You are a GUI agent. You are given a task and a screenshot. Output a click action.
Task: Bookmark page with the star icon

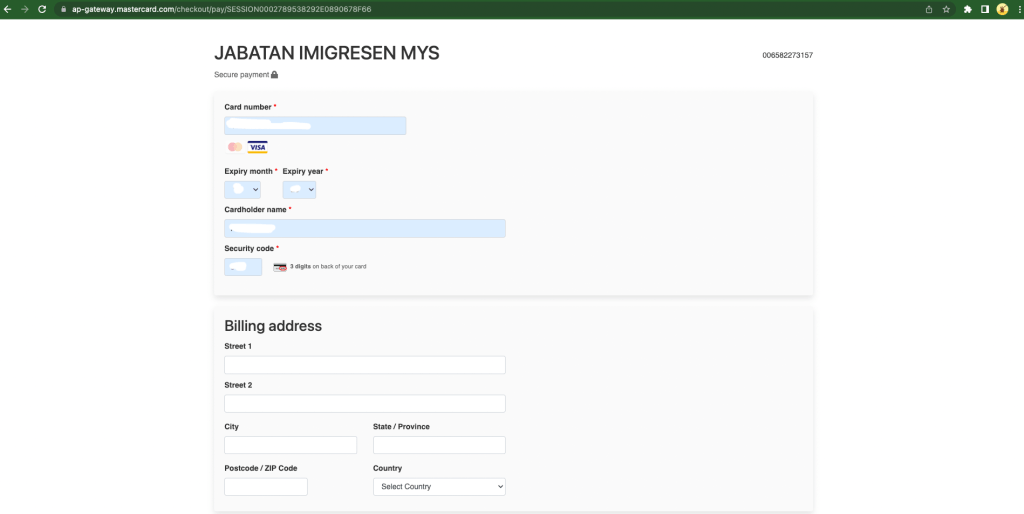946,9
